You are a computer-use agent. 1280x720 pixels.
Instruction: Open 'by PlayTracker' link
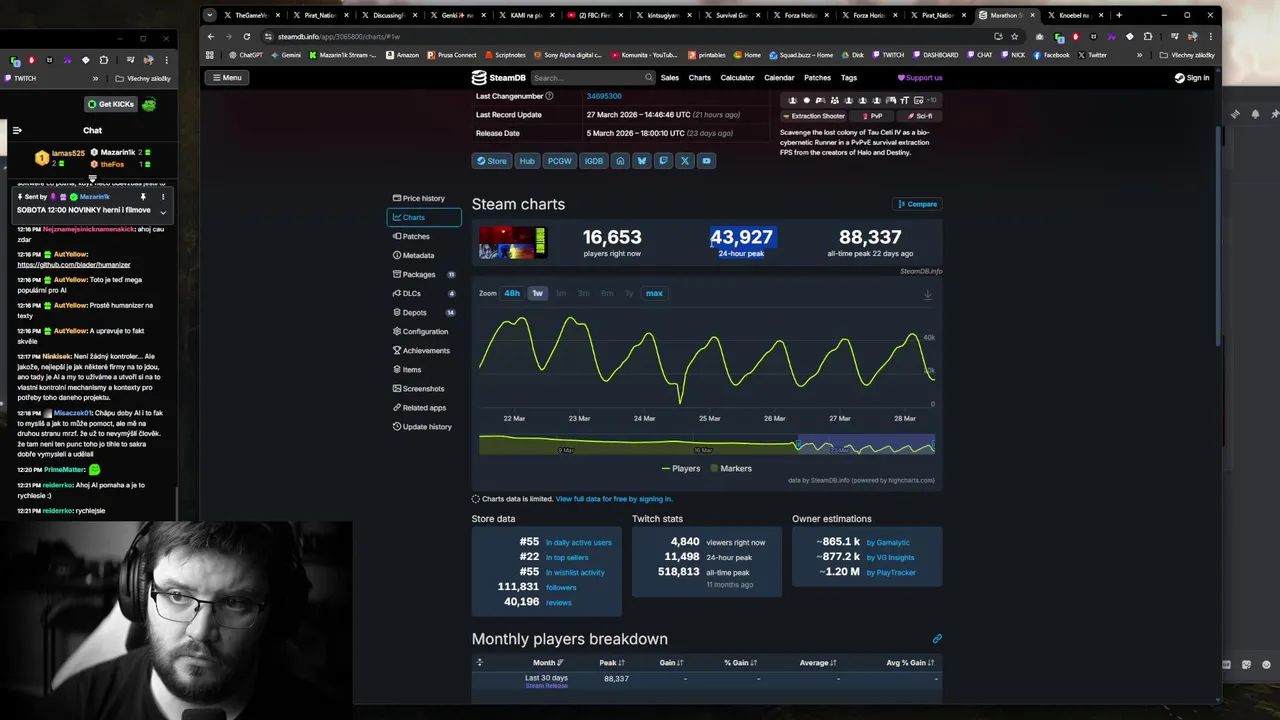891,572
